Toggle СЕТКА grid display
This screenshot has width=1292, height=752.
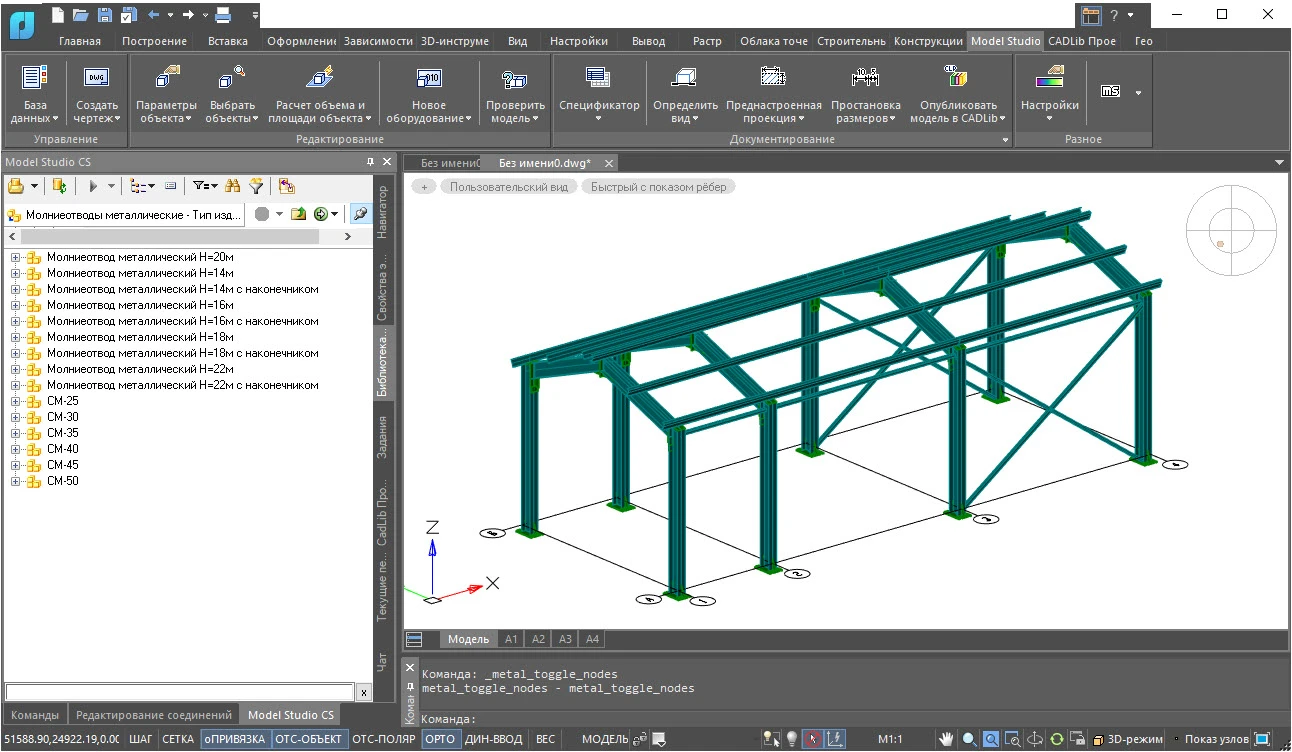click(x=178, y=740)
